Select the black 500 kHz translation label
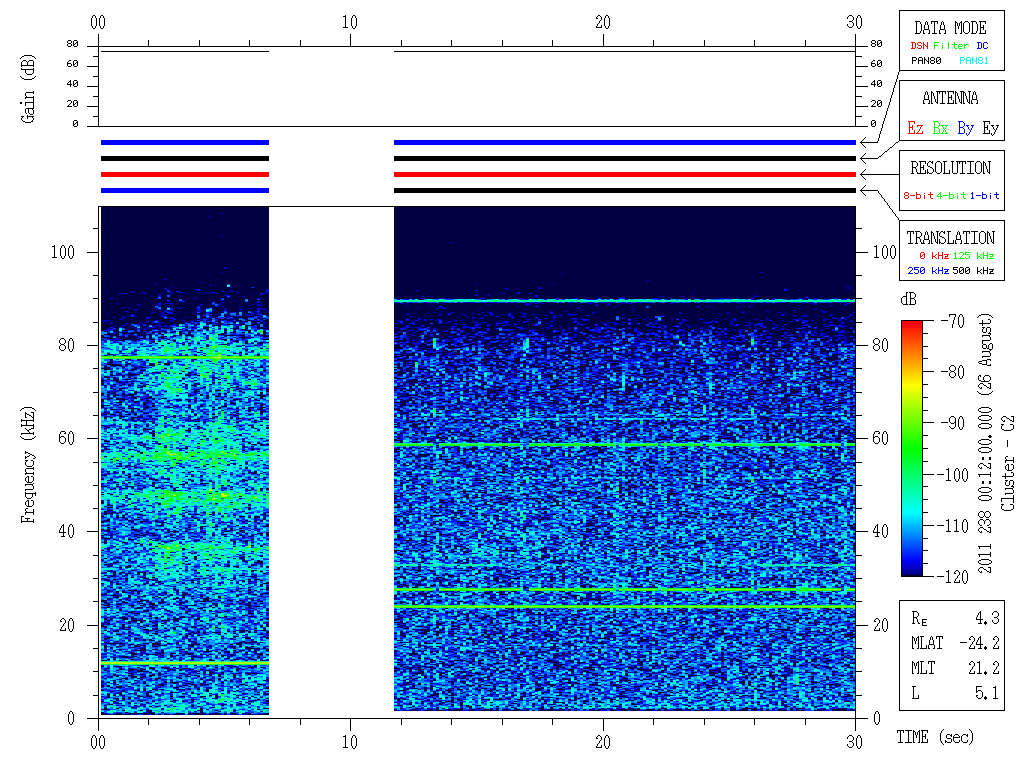Viewport: 1024px width, 768px height. (973, 270)
